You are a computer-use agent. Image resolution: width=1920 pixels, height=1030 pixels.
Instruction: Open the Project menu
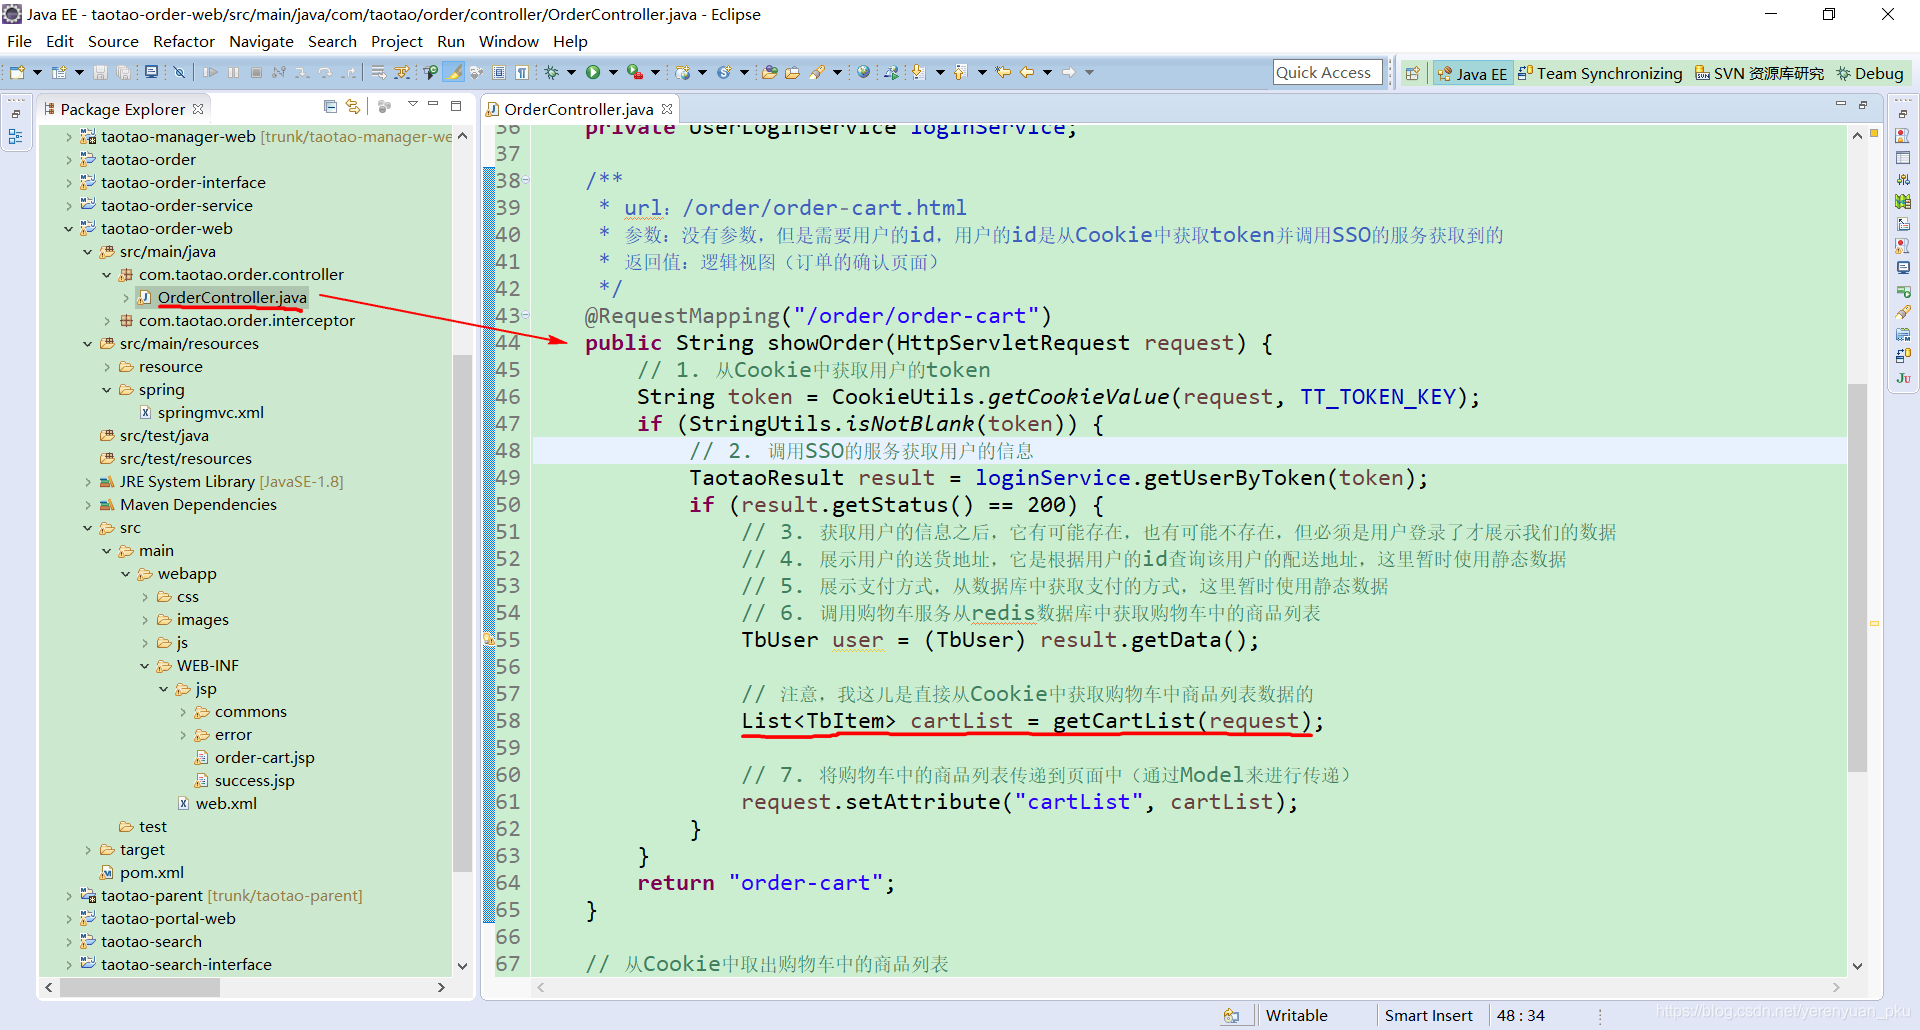pos(397,41)
